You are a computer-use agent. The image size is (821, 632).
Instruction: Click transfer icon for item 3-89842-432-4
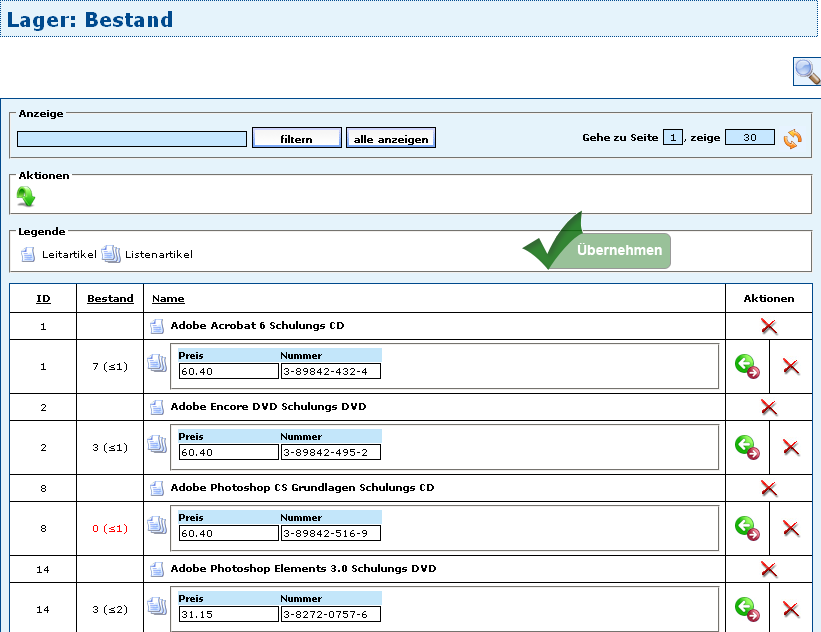coord(746,366)
